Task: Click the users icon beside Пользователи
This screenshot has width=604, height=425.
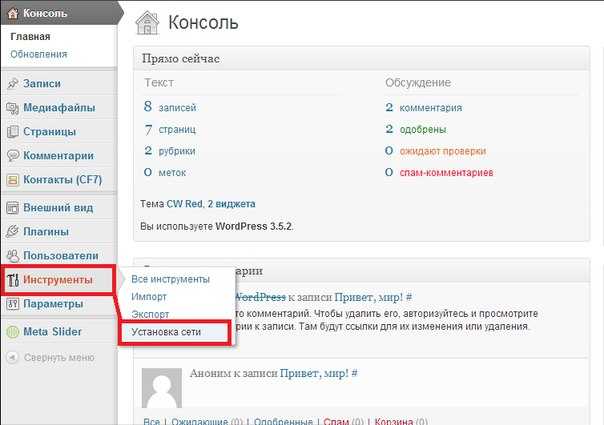Action: (13, 256)
